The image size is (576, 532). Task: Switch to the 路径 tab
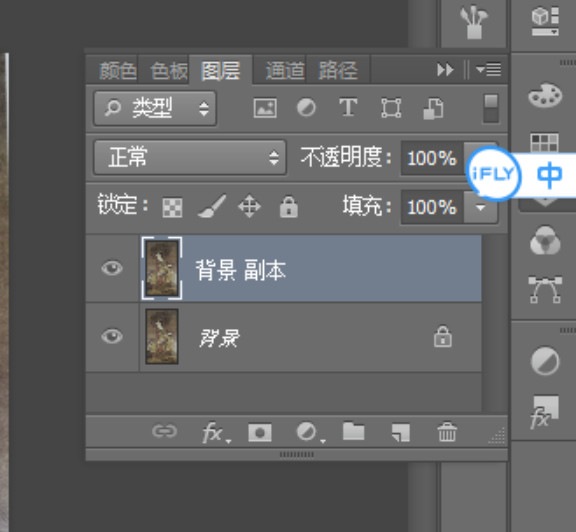pyautogui.click(x=338, y=70)
